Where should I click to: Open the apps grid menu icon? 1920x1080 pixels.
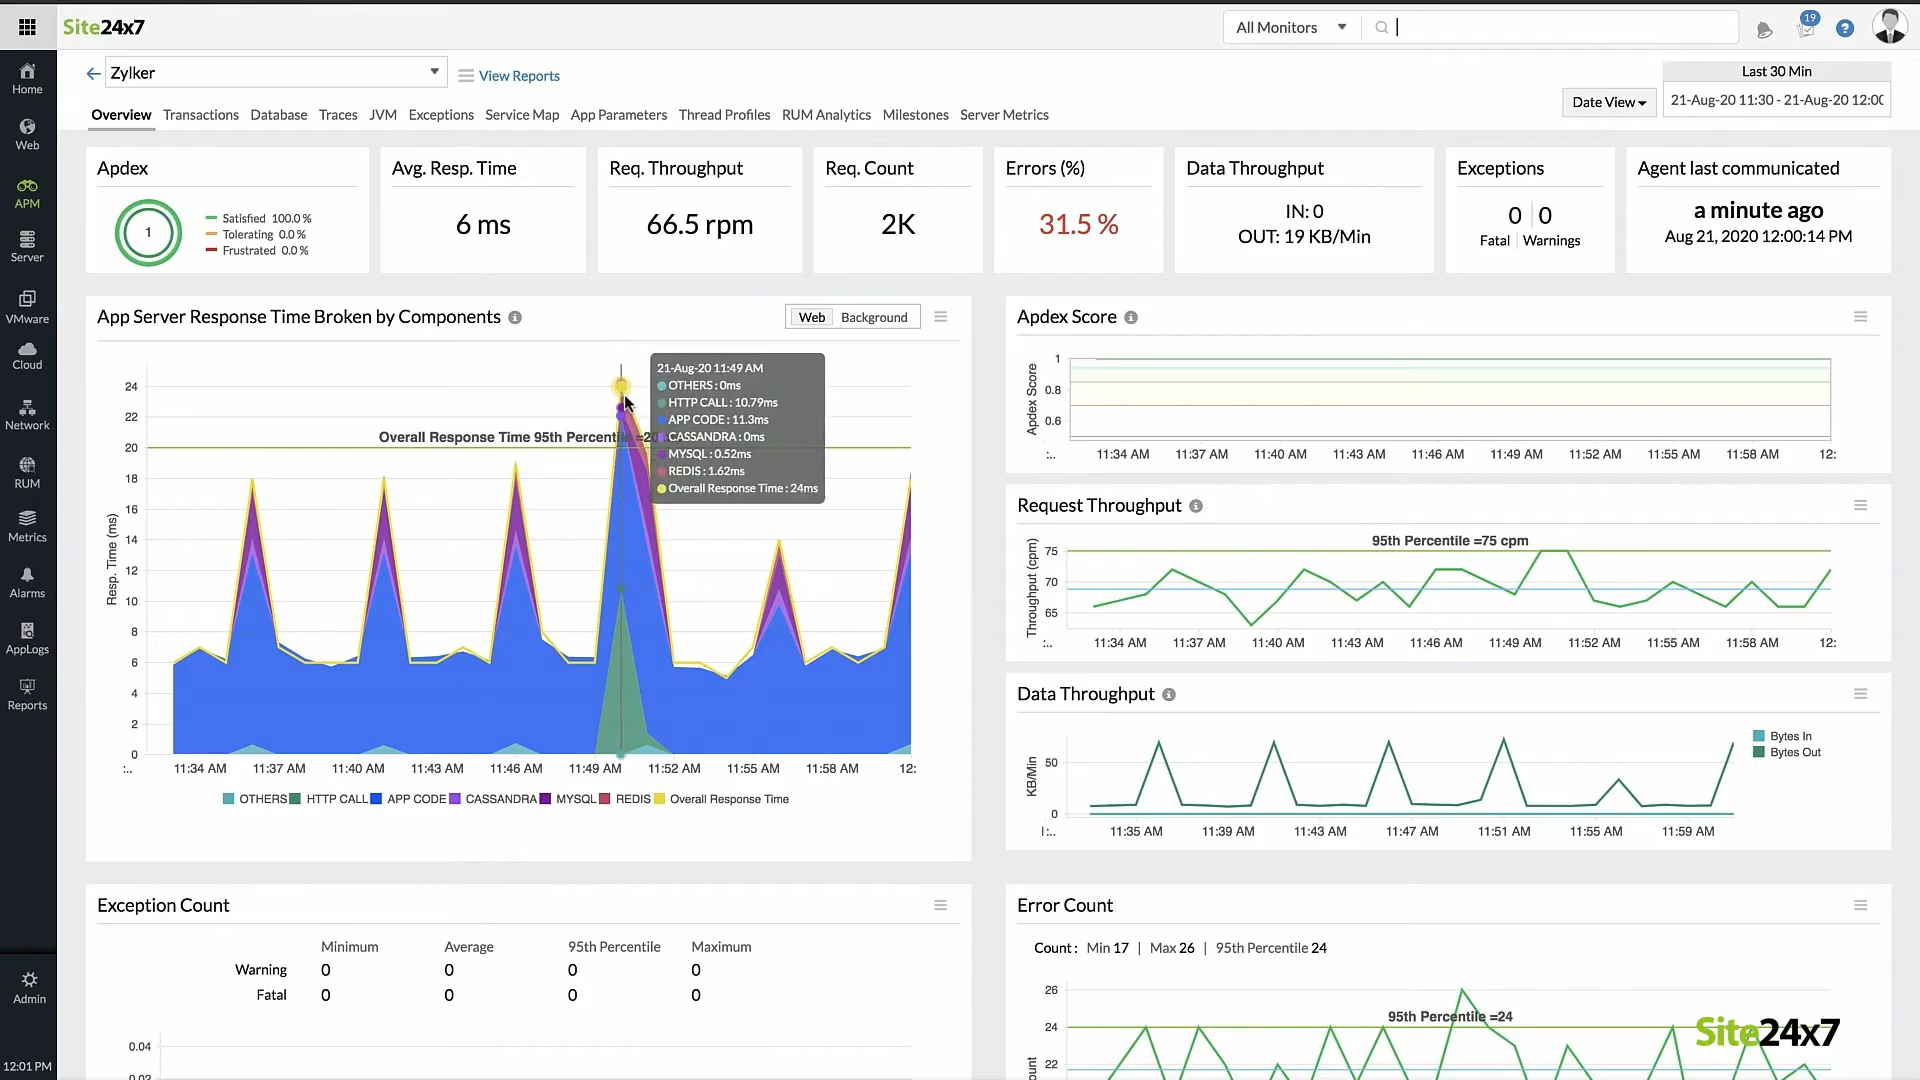tap(27, 27)
